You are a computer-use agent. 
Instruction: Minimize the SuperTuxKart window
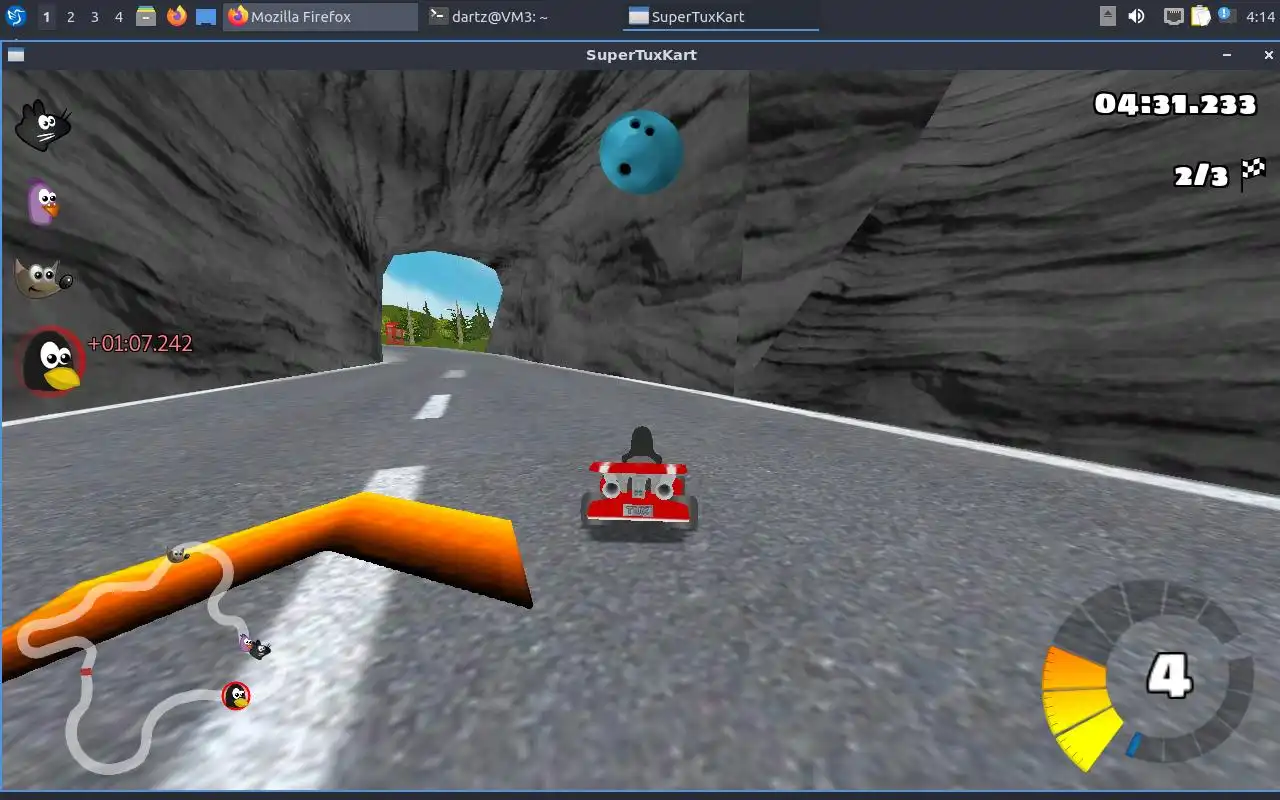tap(1227, 55)
